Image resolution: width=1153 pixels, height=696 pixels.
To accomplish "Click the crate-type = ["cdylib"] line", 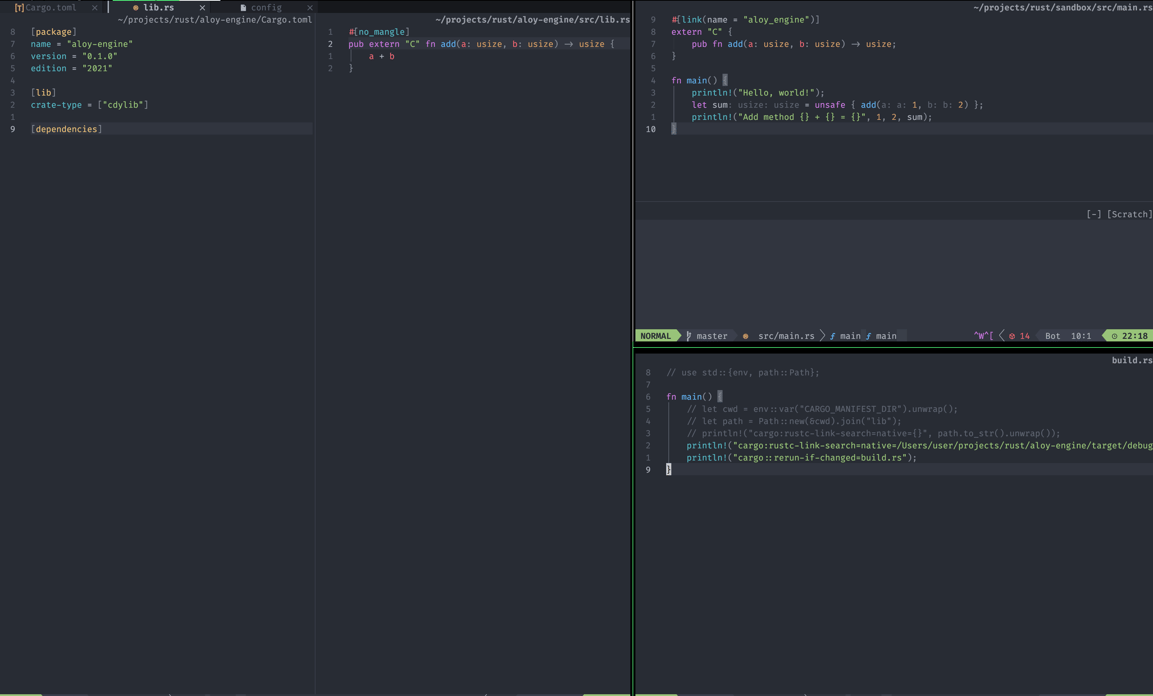I will pyautogui.click(x=89, y=104).
